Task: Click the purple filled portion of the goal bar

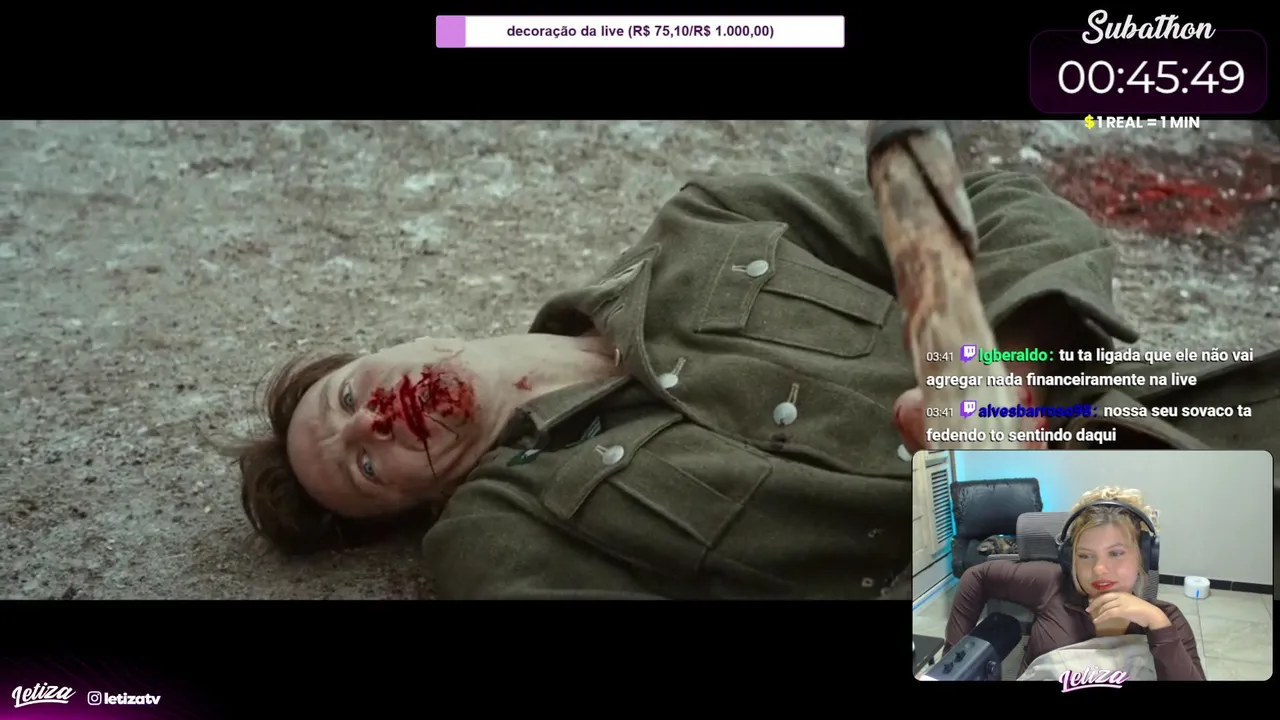Action: click(x=451, y=31)
